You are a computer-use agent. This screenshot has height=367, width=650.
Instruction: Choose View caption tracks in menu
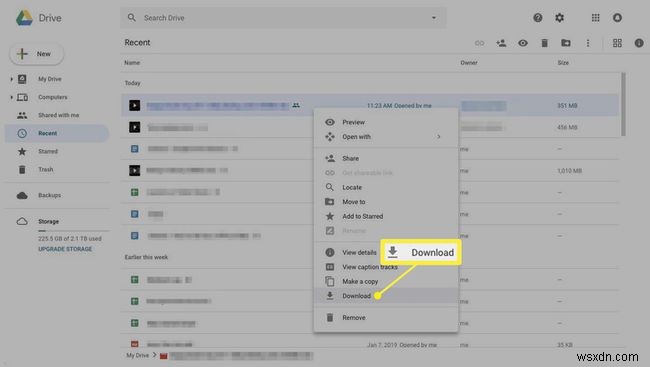tap(386, 267)
